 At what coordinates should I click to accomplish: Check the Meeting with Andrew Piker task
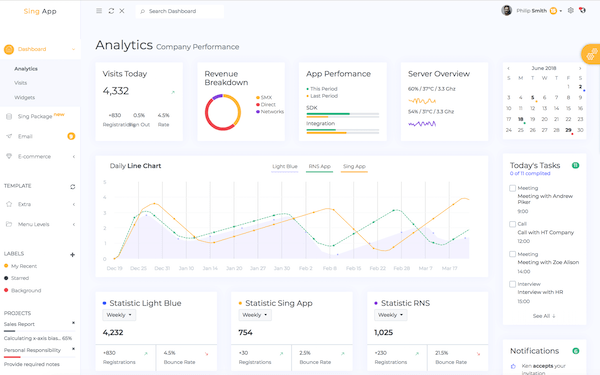(x=512, y=188)
